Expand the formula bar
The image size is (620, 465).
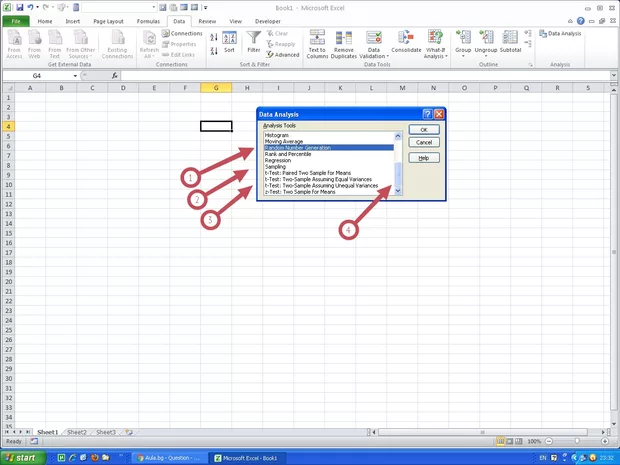(614, 75)
